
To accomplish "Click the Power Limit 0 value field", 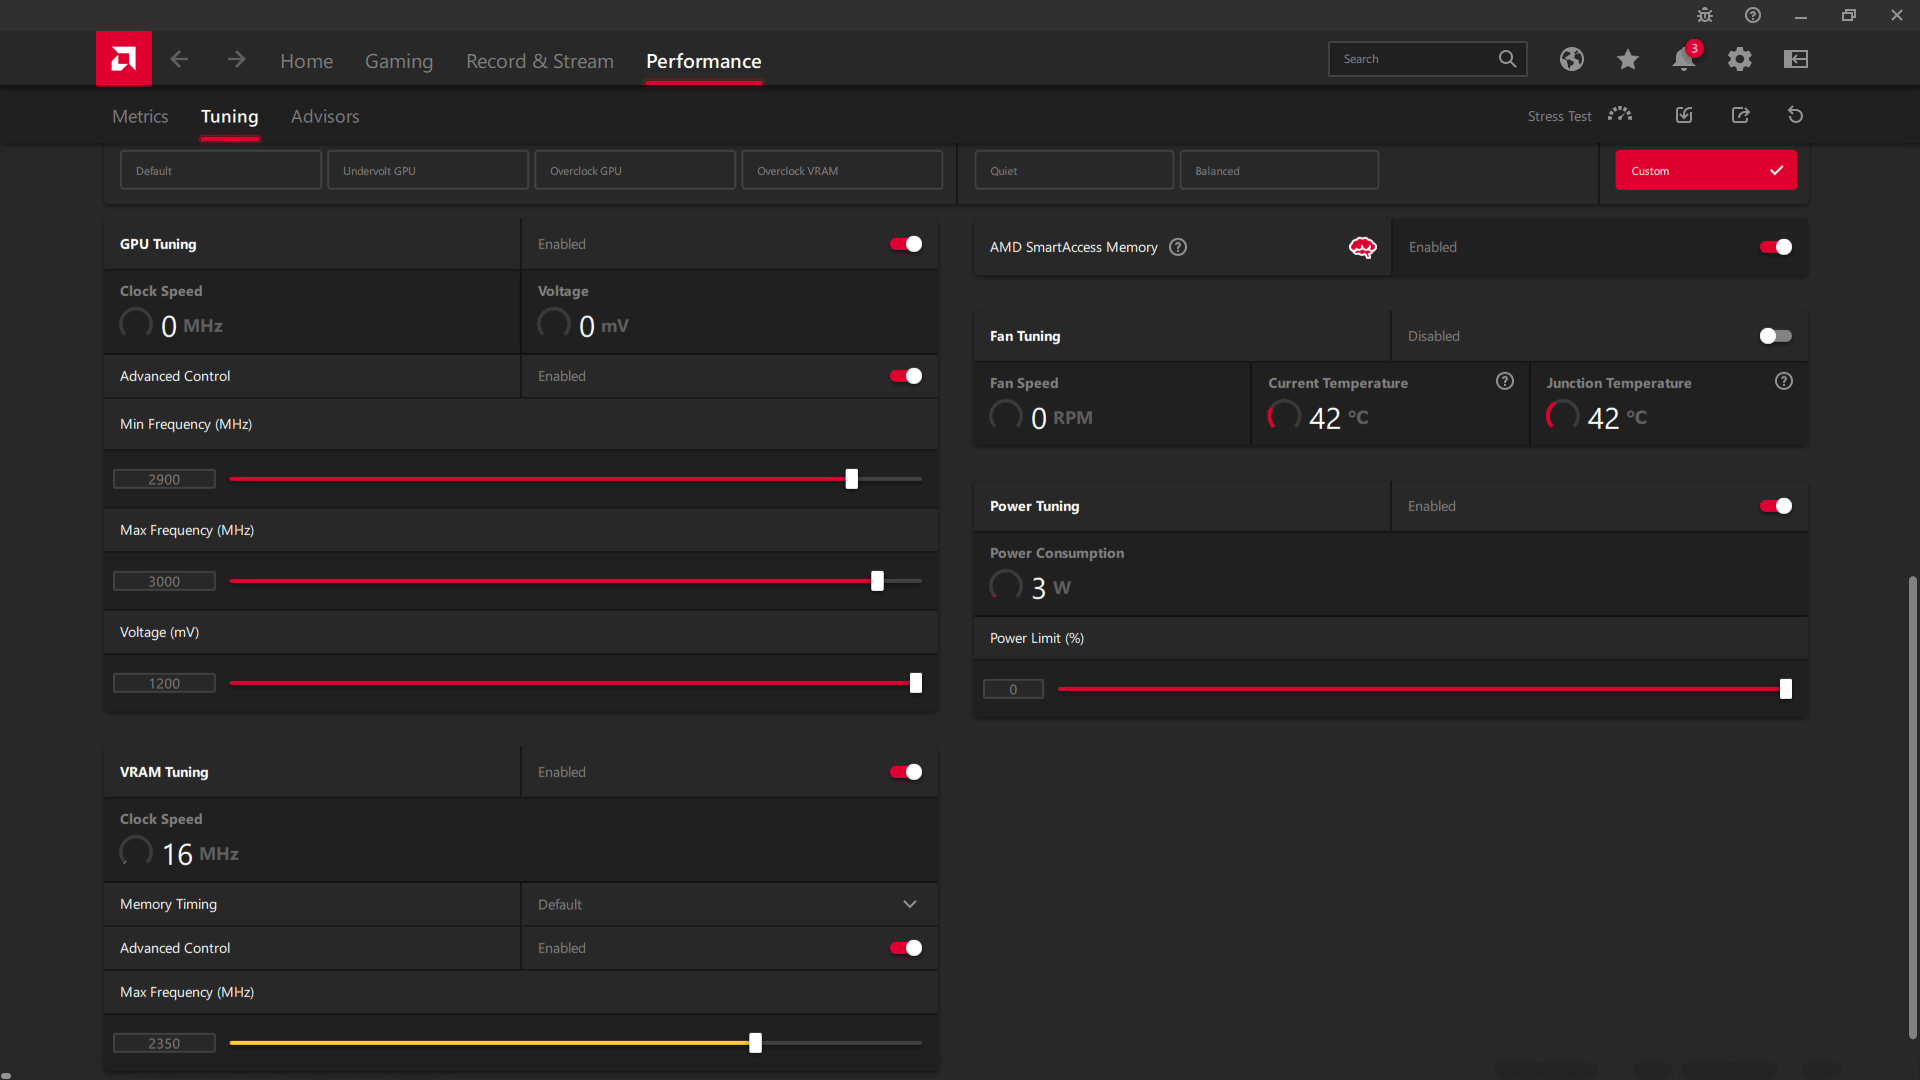I will tap(1013, 689).
